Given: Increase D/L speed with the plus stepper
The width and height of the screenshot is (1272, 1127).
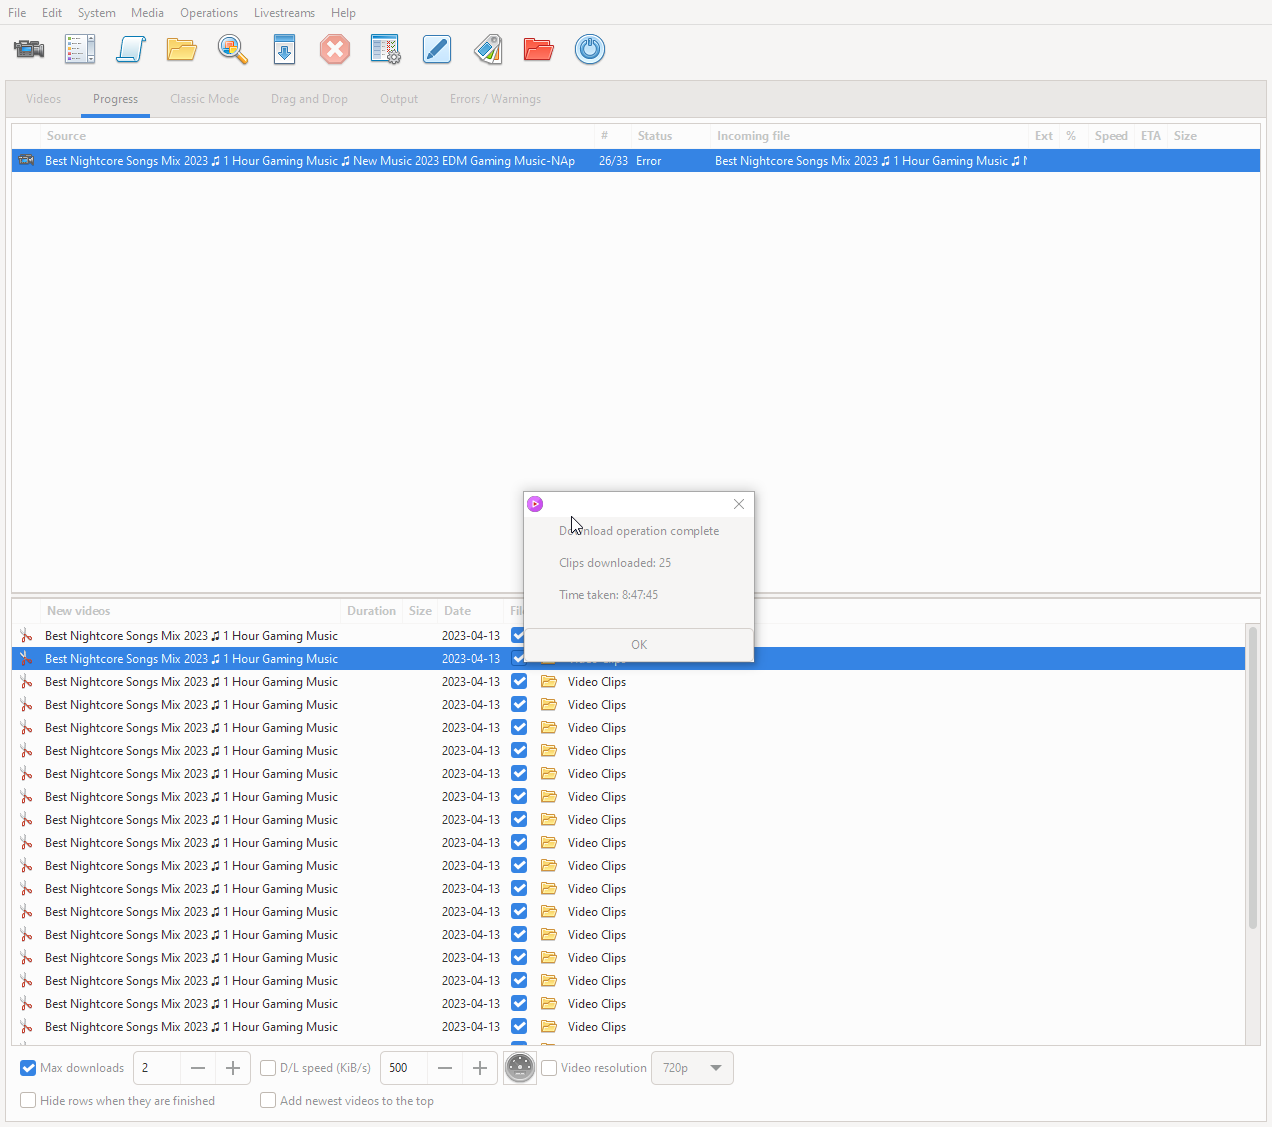Looking at the screenshot, I should pyautogui.click(x=479, y=1068).
